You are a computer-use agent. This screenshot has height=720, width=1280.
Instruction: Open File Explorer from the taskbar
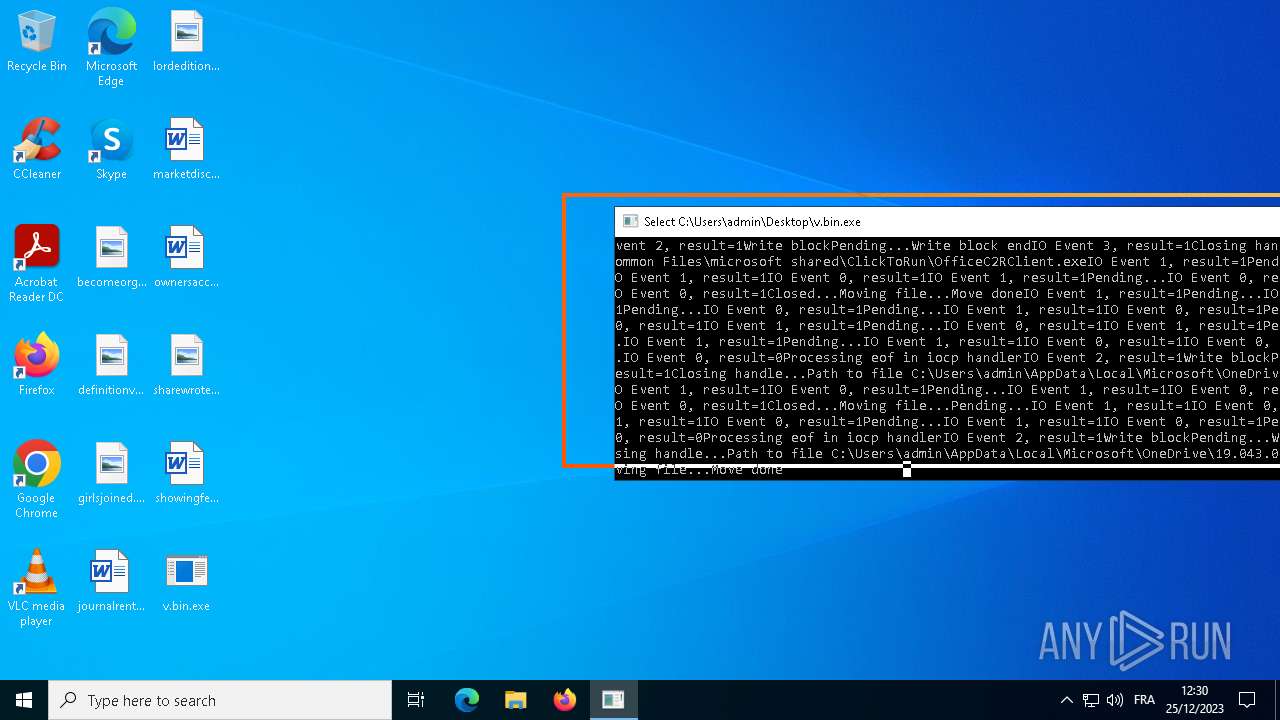tap(516, 700)
